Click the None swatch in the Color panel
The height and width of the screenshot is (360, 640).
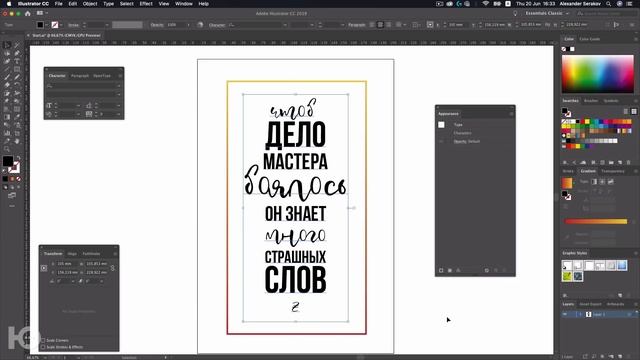tap(564, 49)
